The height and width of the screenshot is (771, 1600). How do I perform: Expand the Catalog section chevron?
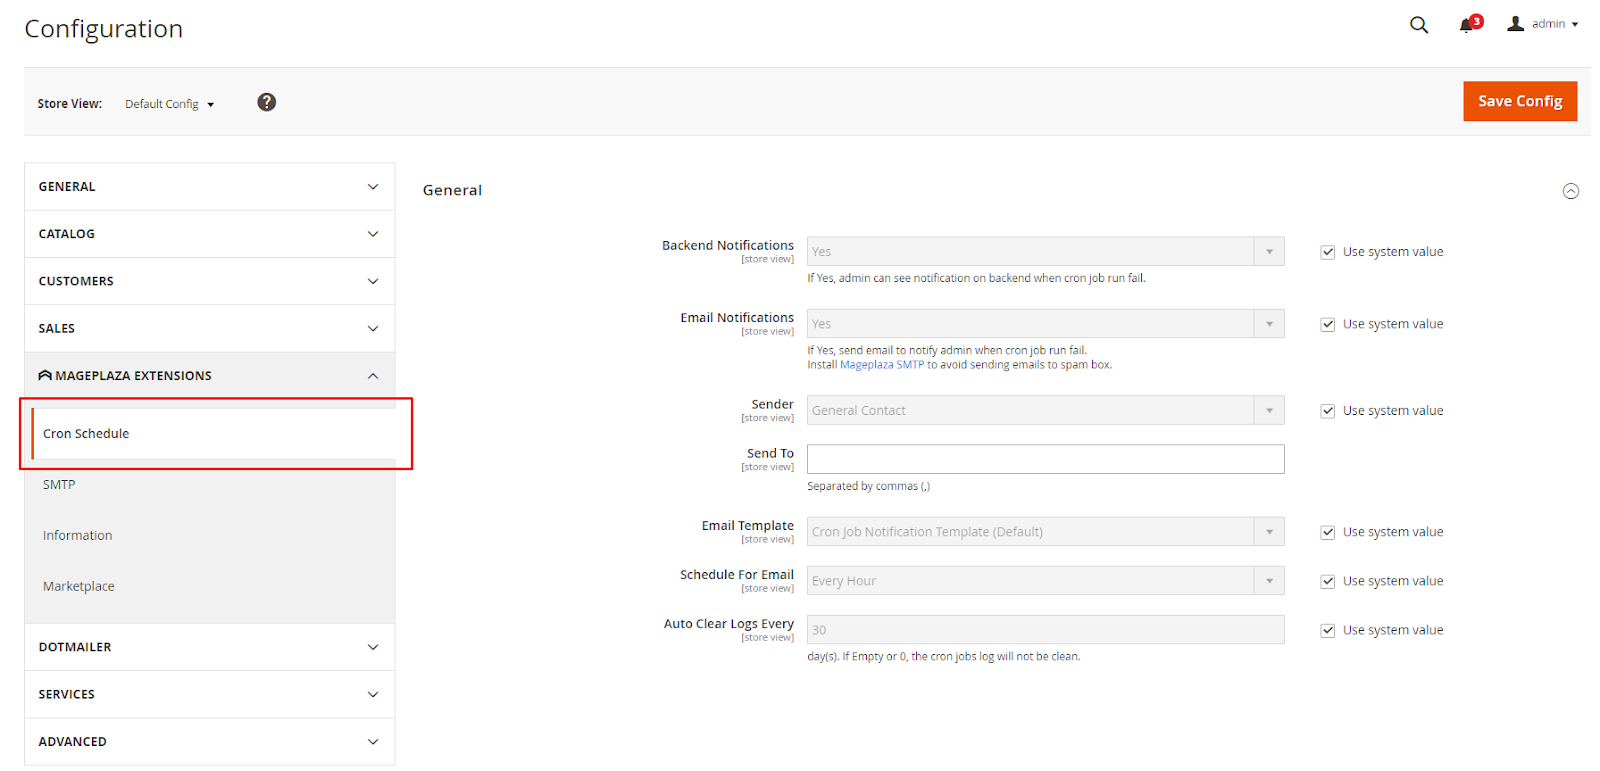(373, 234)
